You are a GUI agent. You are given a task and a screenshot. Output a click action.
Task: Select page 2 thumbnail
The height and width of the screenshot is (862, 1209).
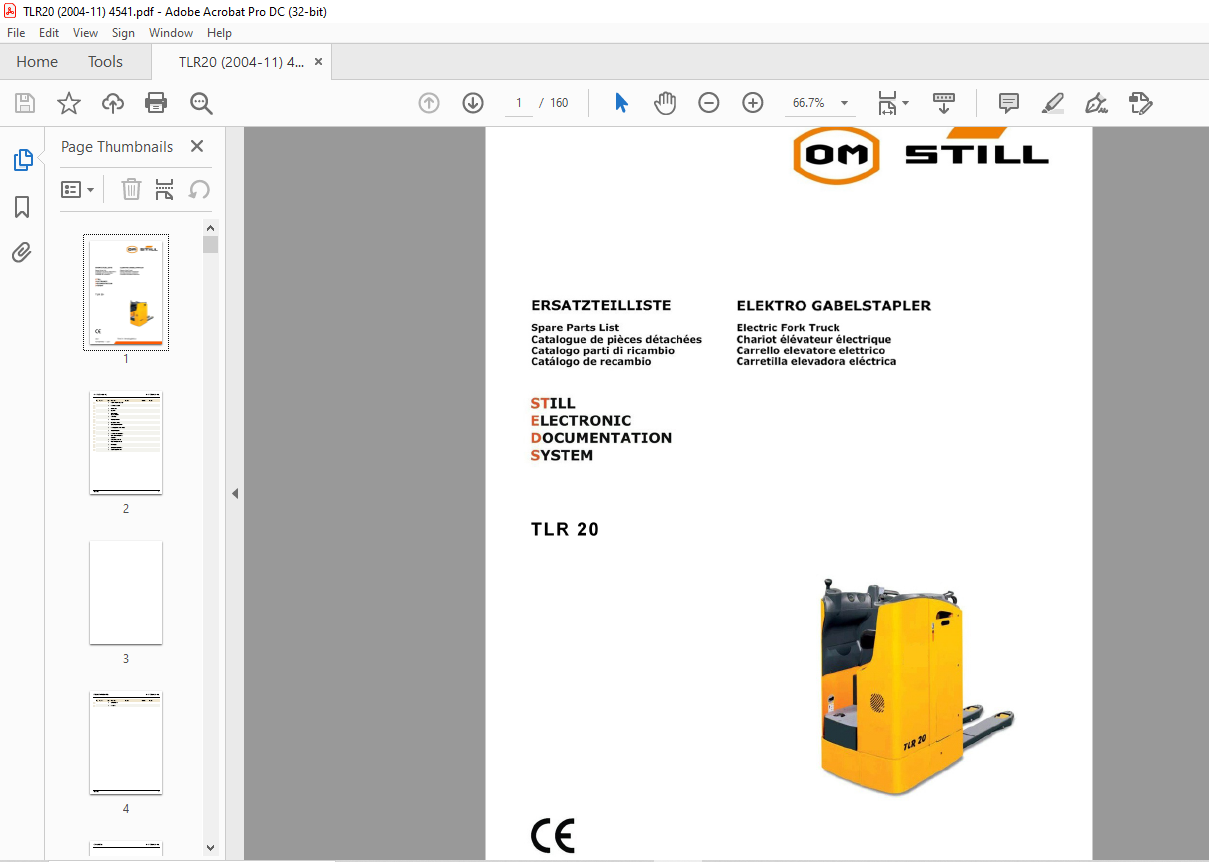[x=126, y=443]
